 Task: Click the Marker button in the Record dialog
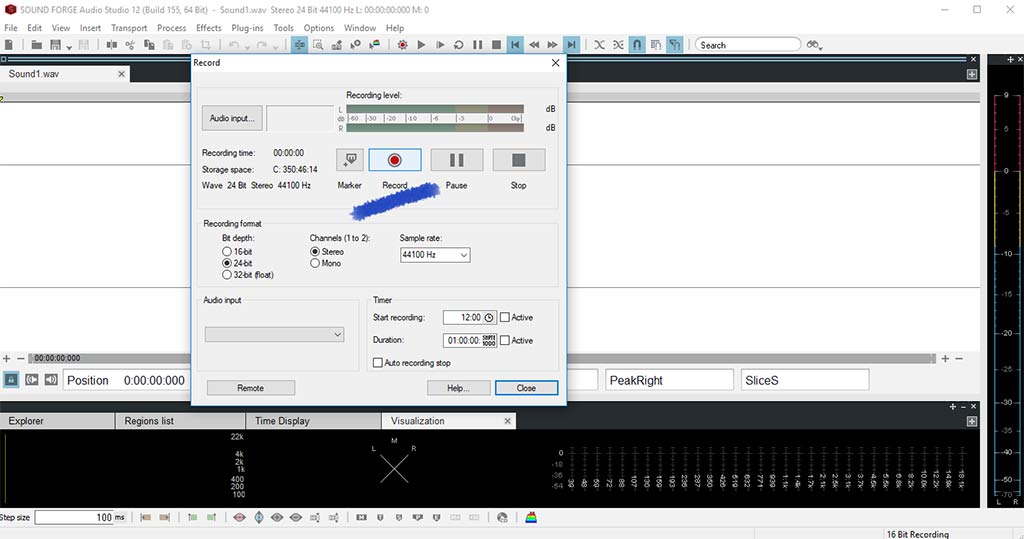pos(350,160)
